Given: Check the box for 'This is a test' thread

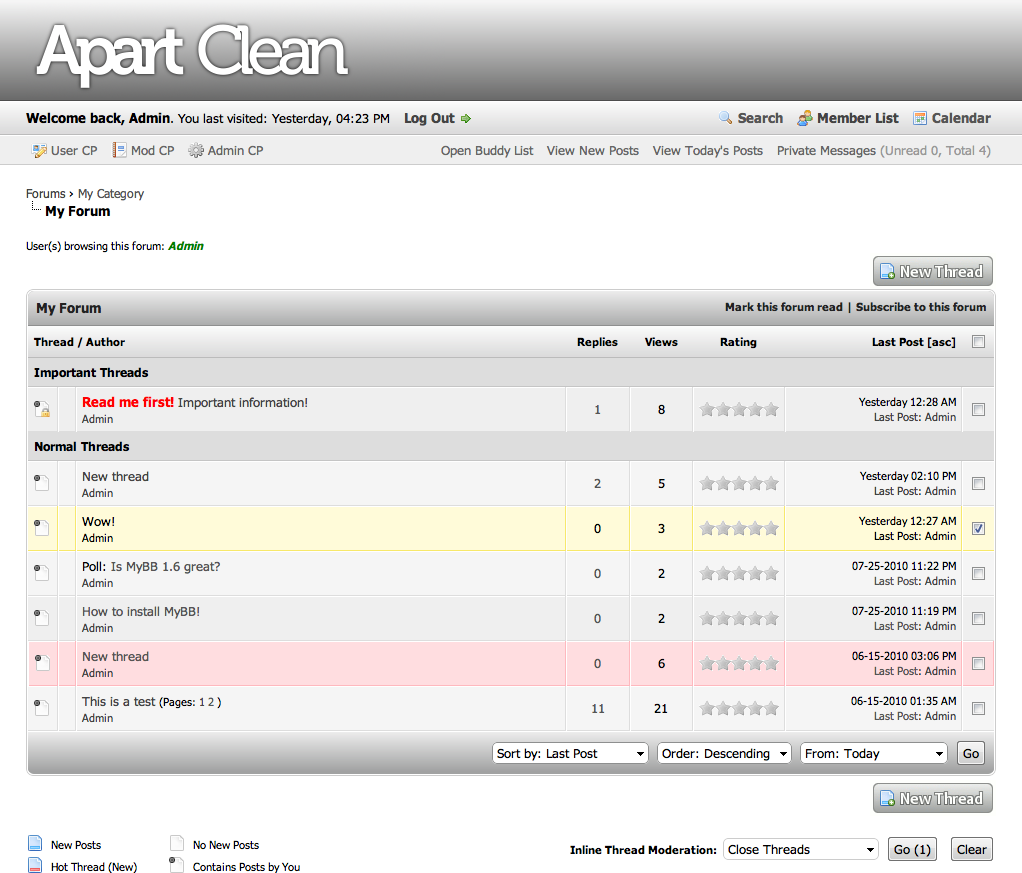Looking at the screenshot, I should pyautogui.click(x=978, y=708).
